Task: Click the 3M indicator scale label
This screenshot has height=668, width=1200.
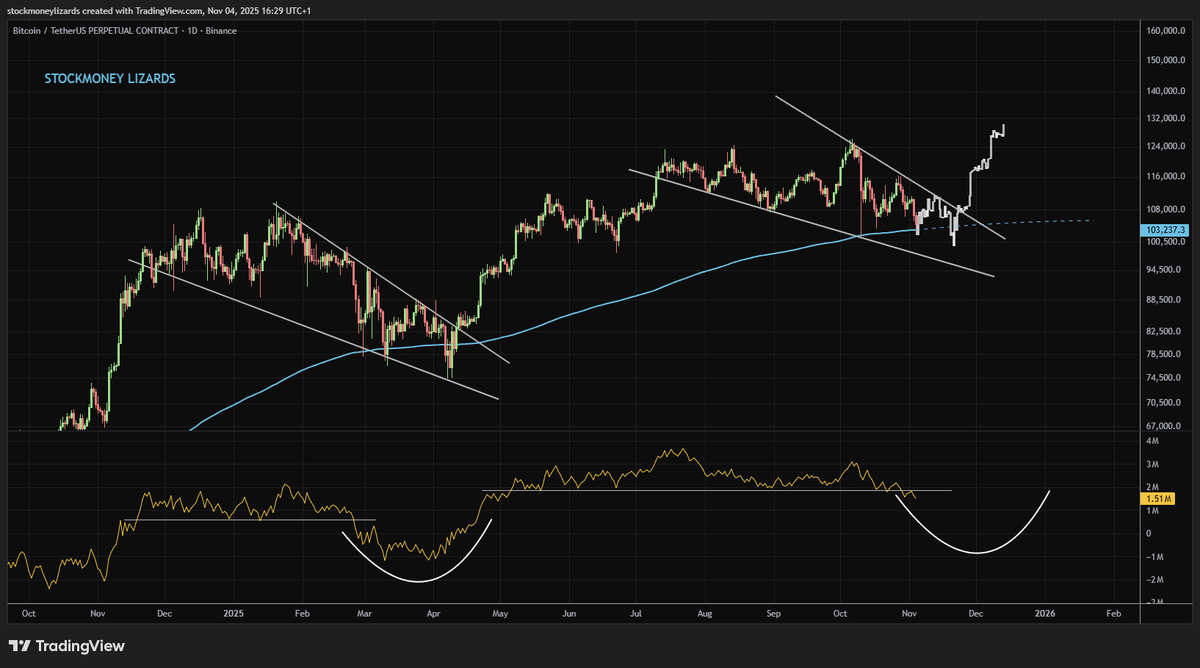Action: [x=1153, y=465]
